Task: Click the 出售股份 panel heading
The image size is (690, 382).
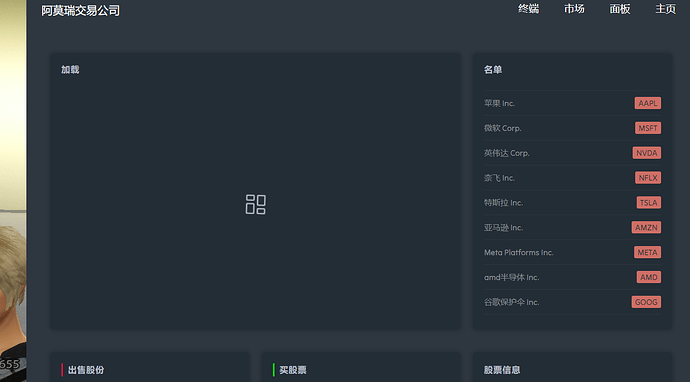Action: pyautogui.click(x=86, y=370)
